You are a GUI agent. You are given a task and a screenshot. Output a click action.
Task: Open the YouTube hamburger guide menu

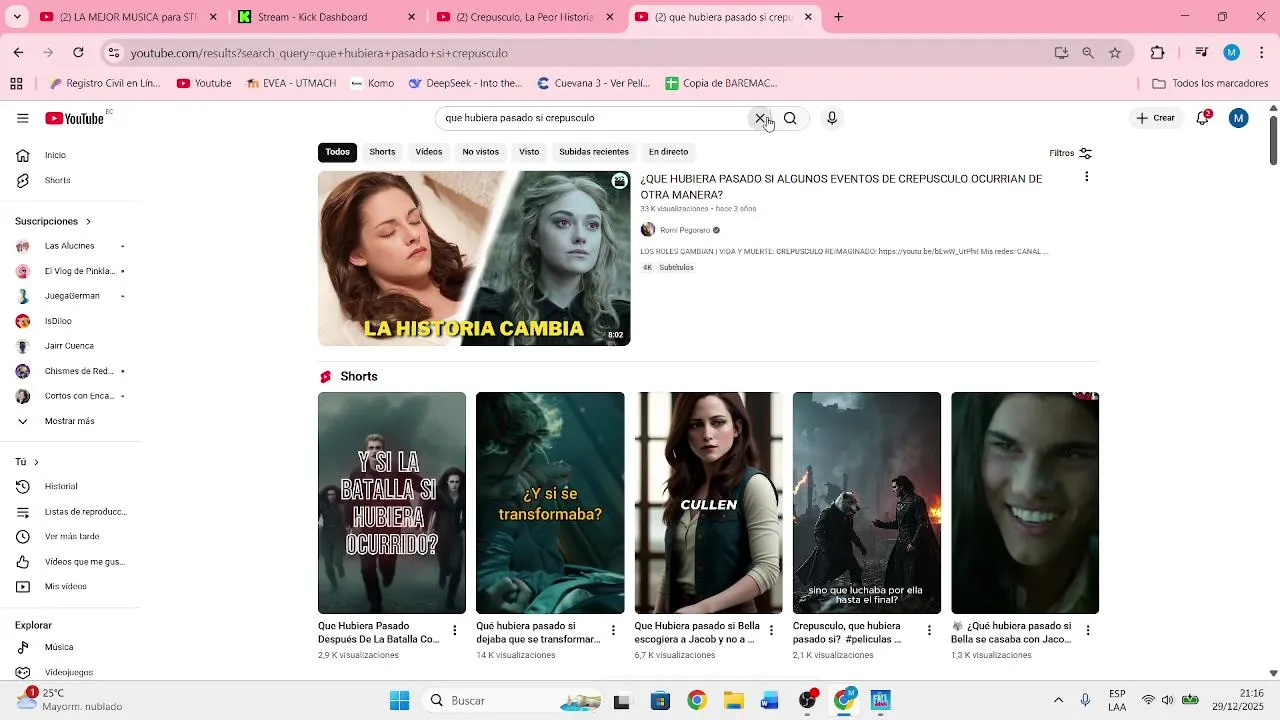click(22, 118)
